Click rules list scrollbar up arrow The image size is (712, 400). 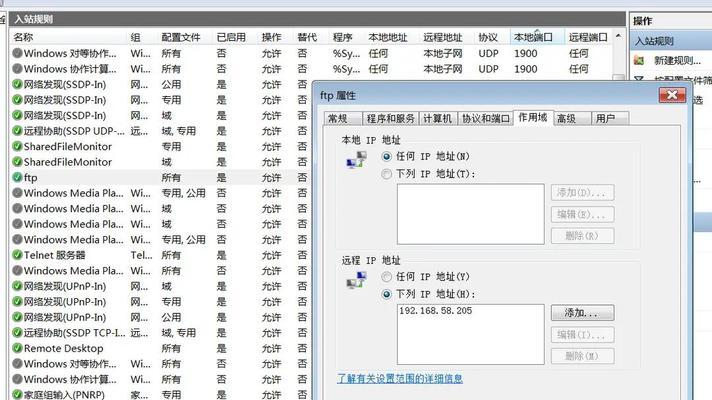pos(618,36)
